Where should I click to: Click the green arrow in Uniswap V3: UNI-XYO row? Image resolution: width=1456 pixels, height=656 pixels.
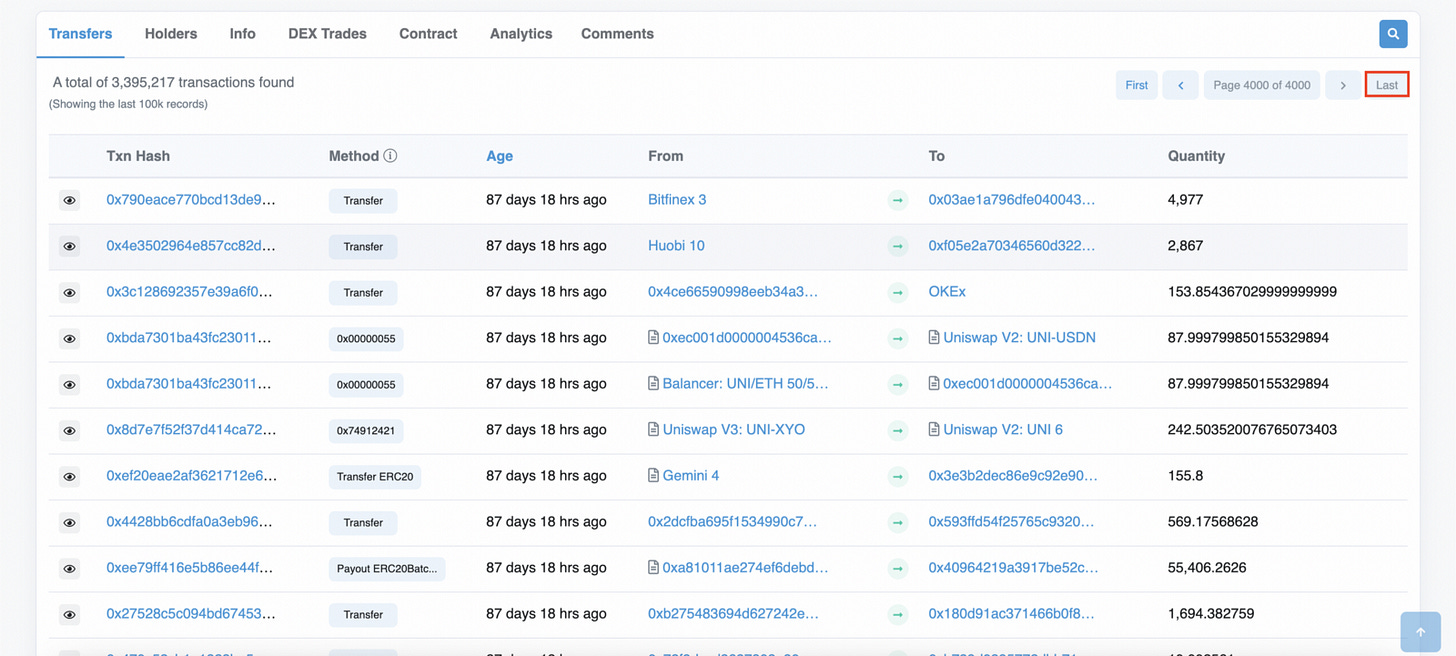click(898, 430)
